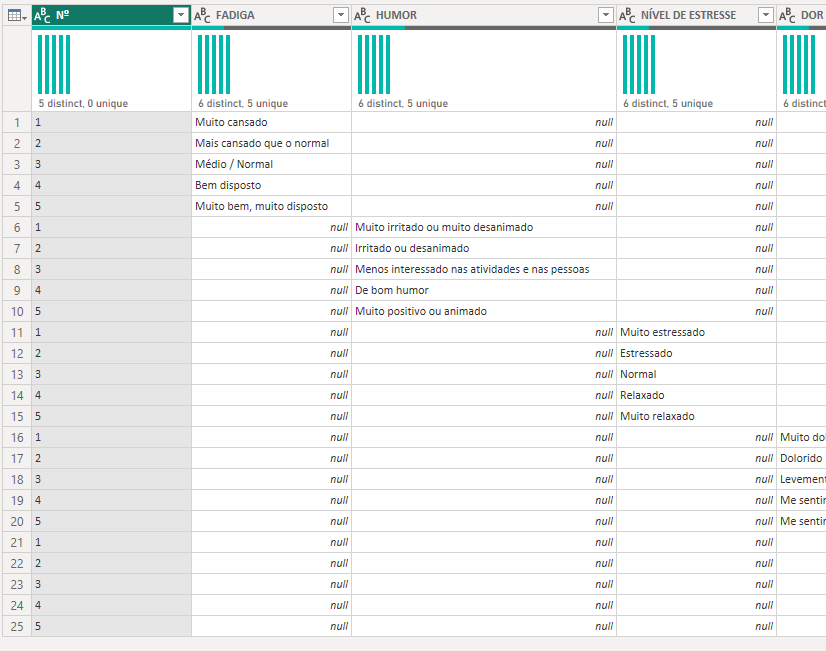Open the Nº column filter dropdown
826x651 pixels.
(181, 15)
